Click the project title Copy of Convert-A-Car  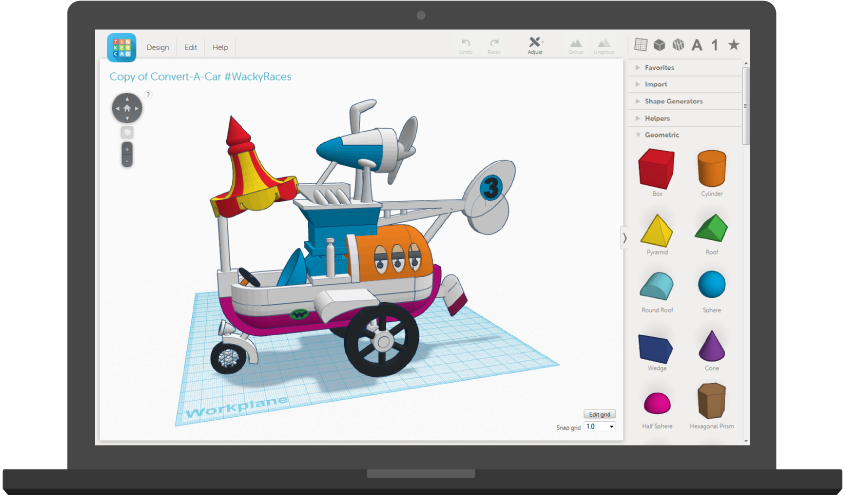click(200, 76)
